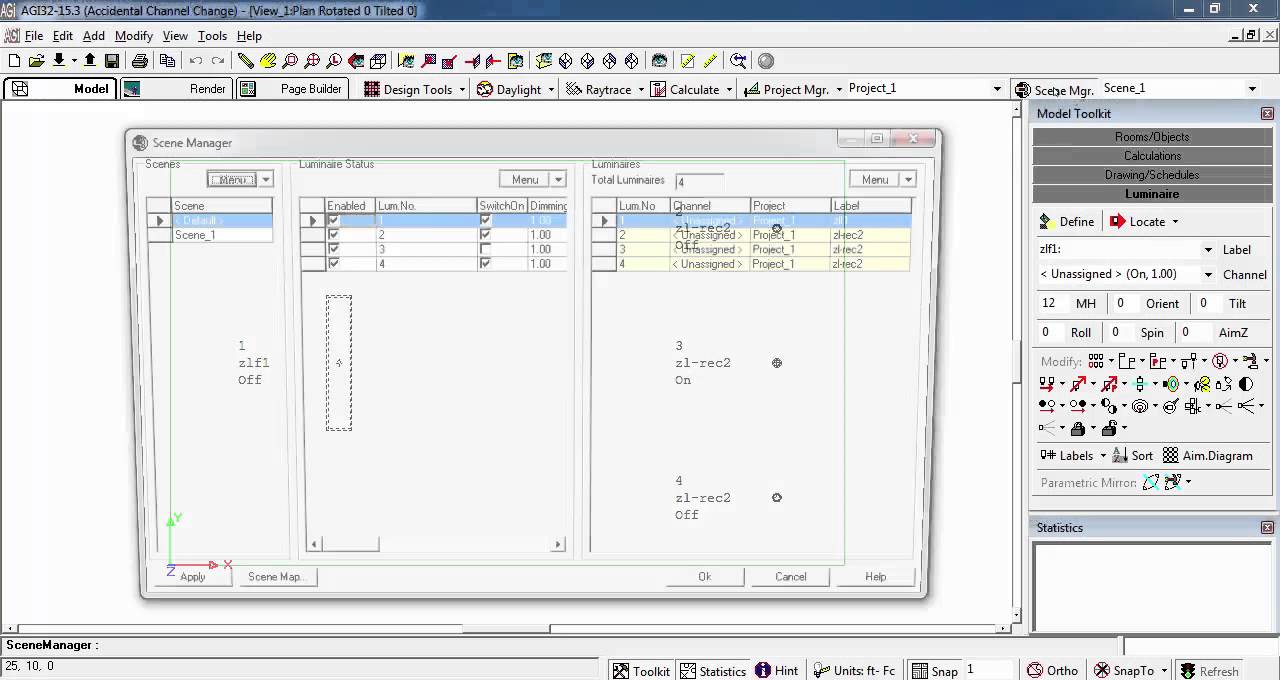1280x680 pixels.
Task: Expand the Project_1 project dropdown
Action: [x=996, y=89]
